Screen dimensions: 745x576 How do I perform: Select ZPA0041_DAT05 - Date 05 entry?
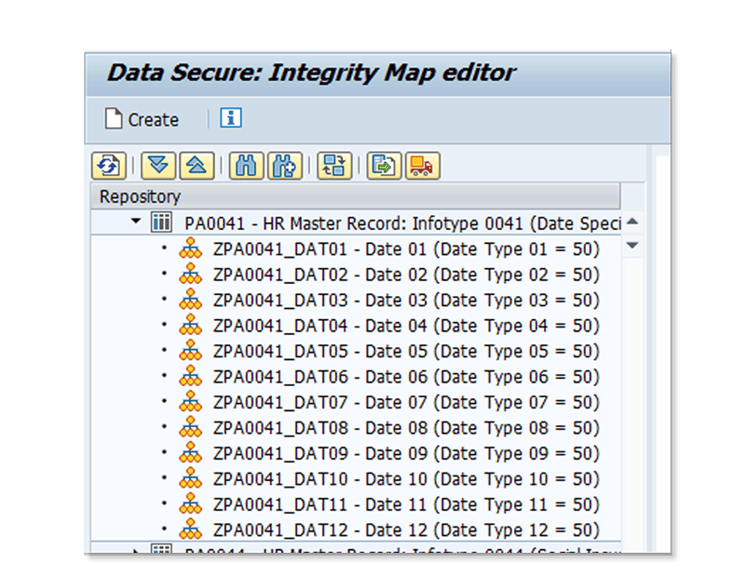pyautogui.click(x=406, y=352)
